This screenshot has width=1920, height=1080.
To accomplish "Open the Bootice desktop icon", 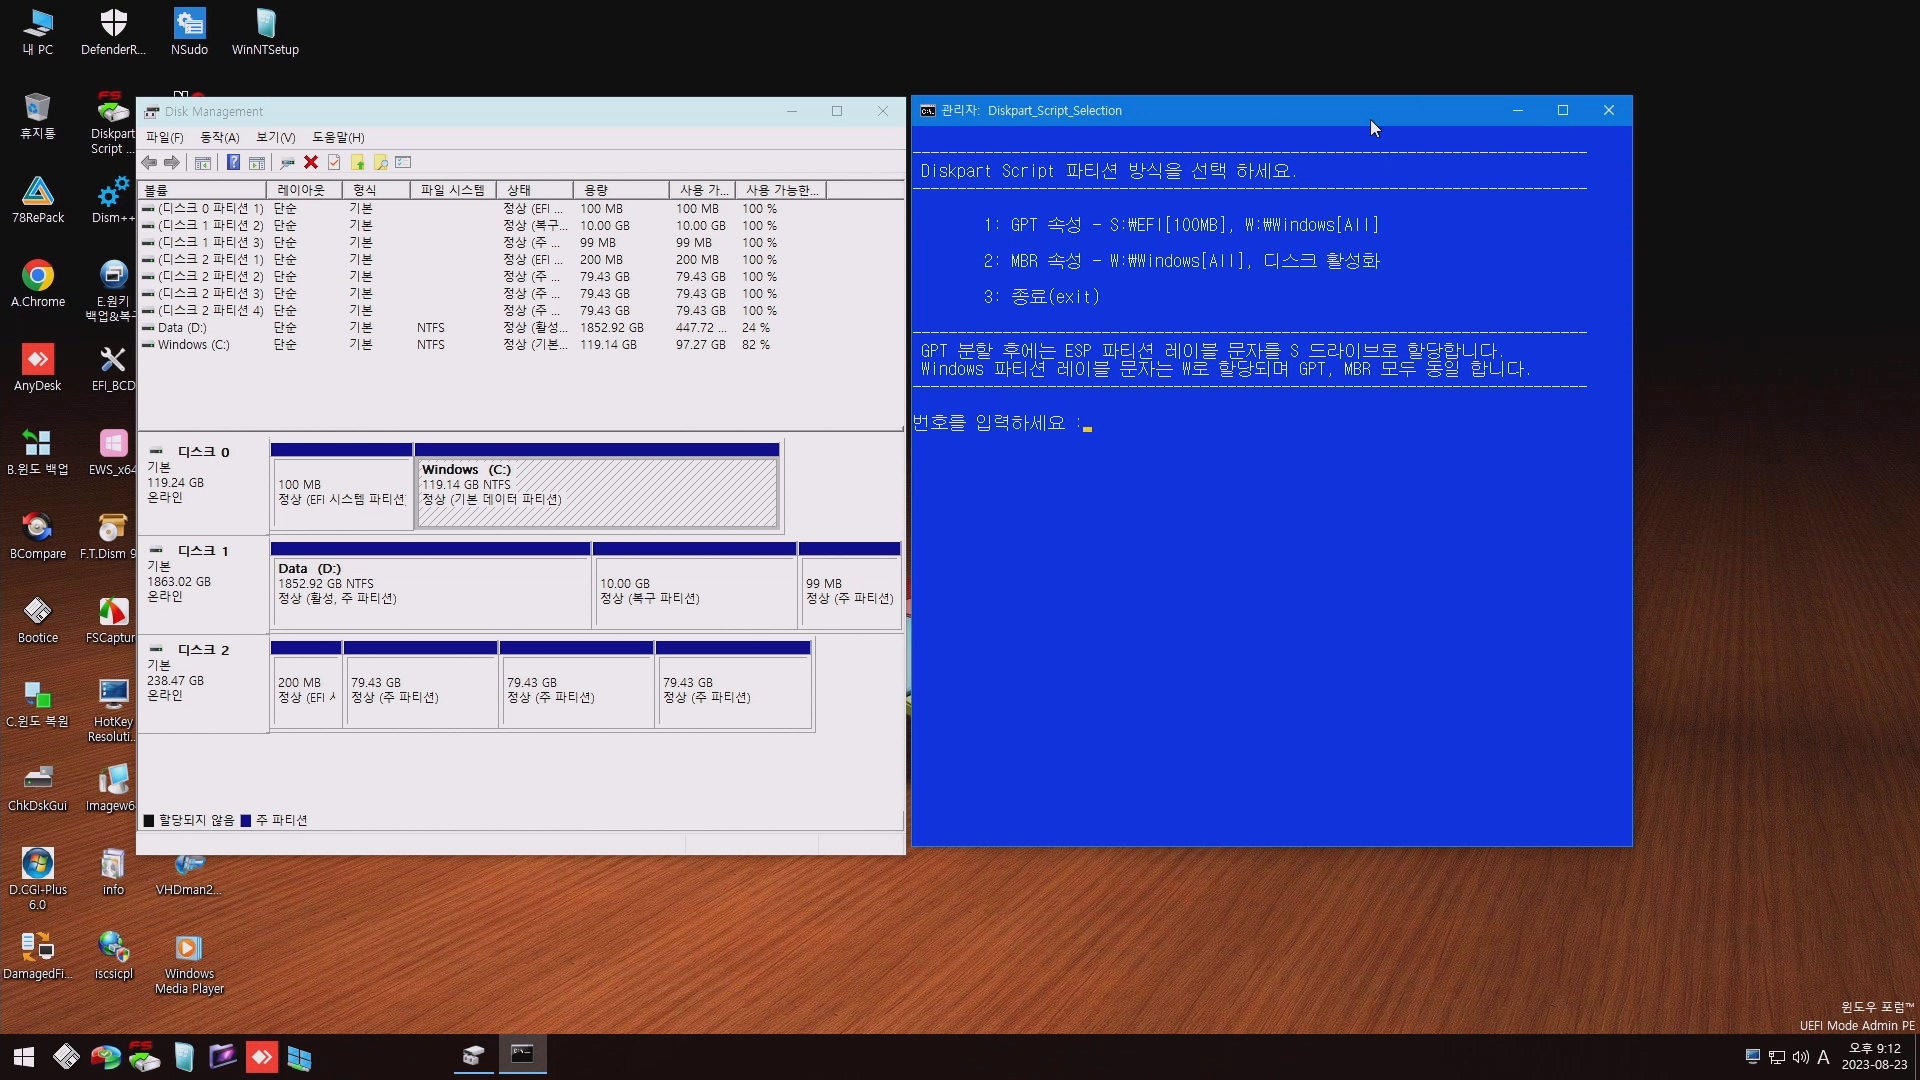I will tap(38, 620).
